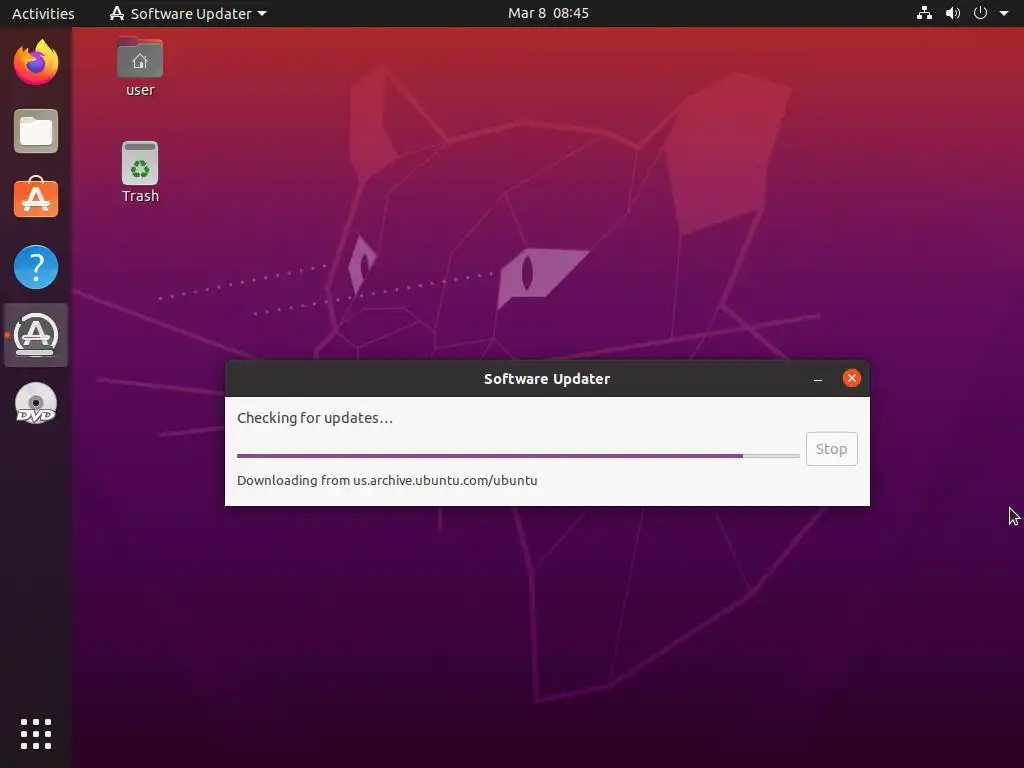Image resolution: width=1024 pixels, height=768 pixels.
Task: Close the Software Updater dialog
Action: [852, 378]
